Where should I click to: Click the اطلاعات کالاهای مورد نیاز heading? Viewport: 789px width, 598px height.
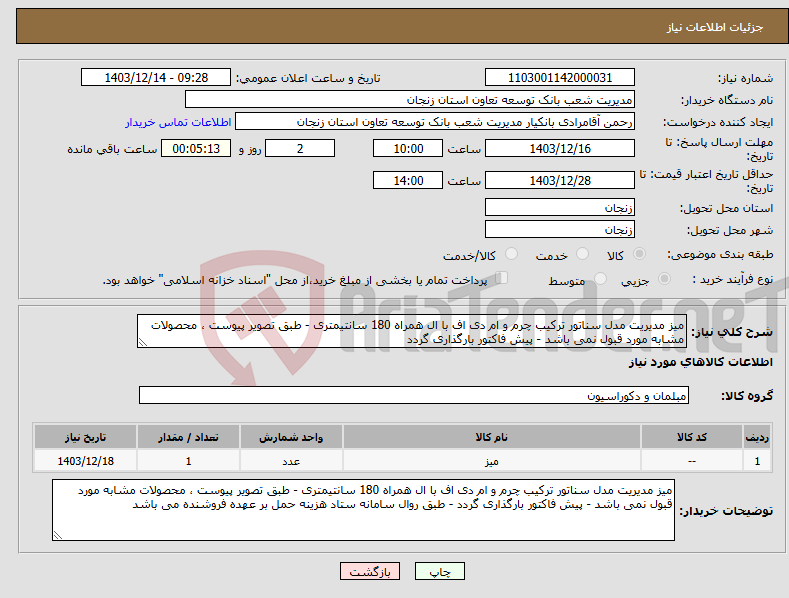click(700, 362)
